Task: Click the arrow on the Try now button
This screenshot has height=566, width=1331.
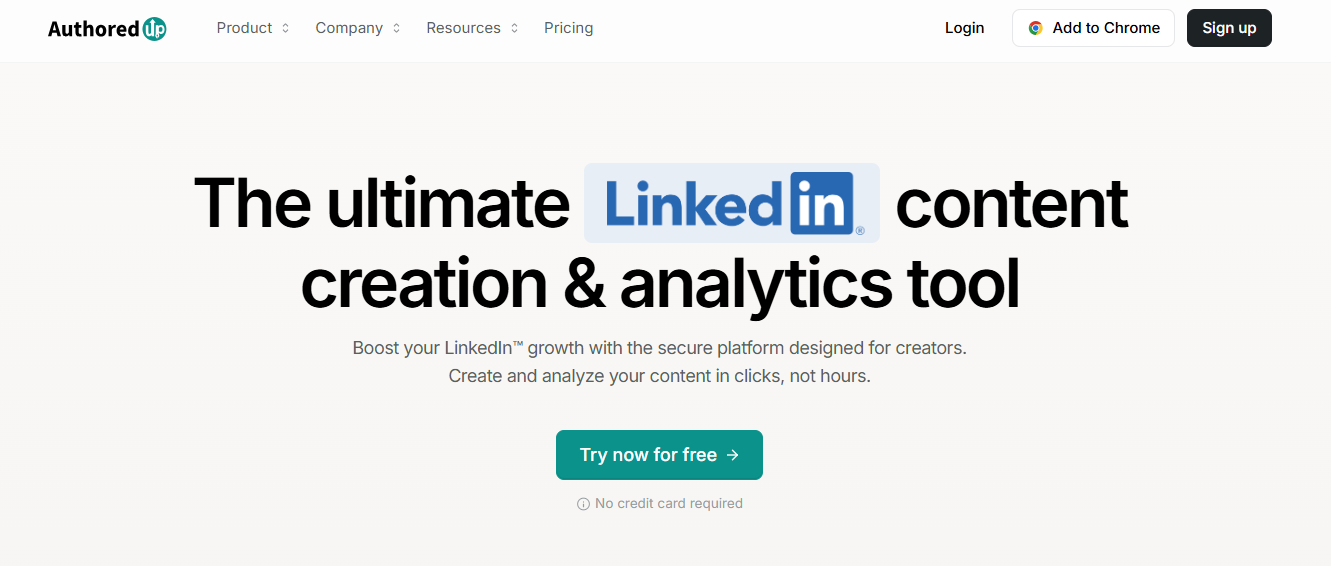Action: [733, 455]
